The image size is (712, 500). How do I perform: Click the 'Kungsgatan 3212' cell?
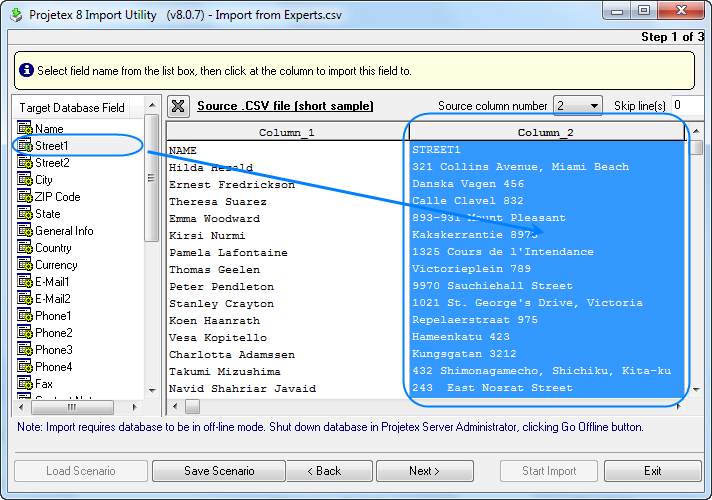point(465,354)
